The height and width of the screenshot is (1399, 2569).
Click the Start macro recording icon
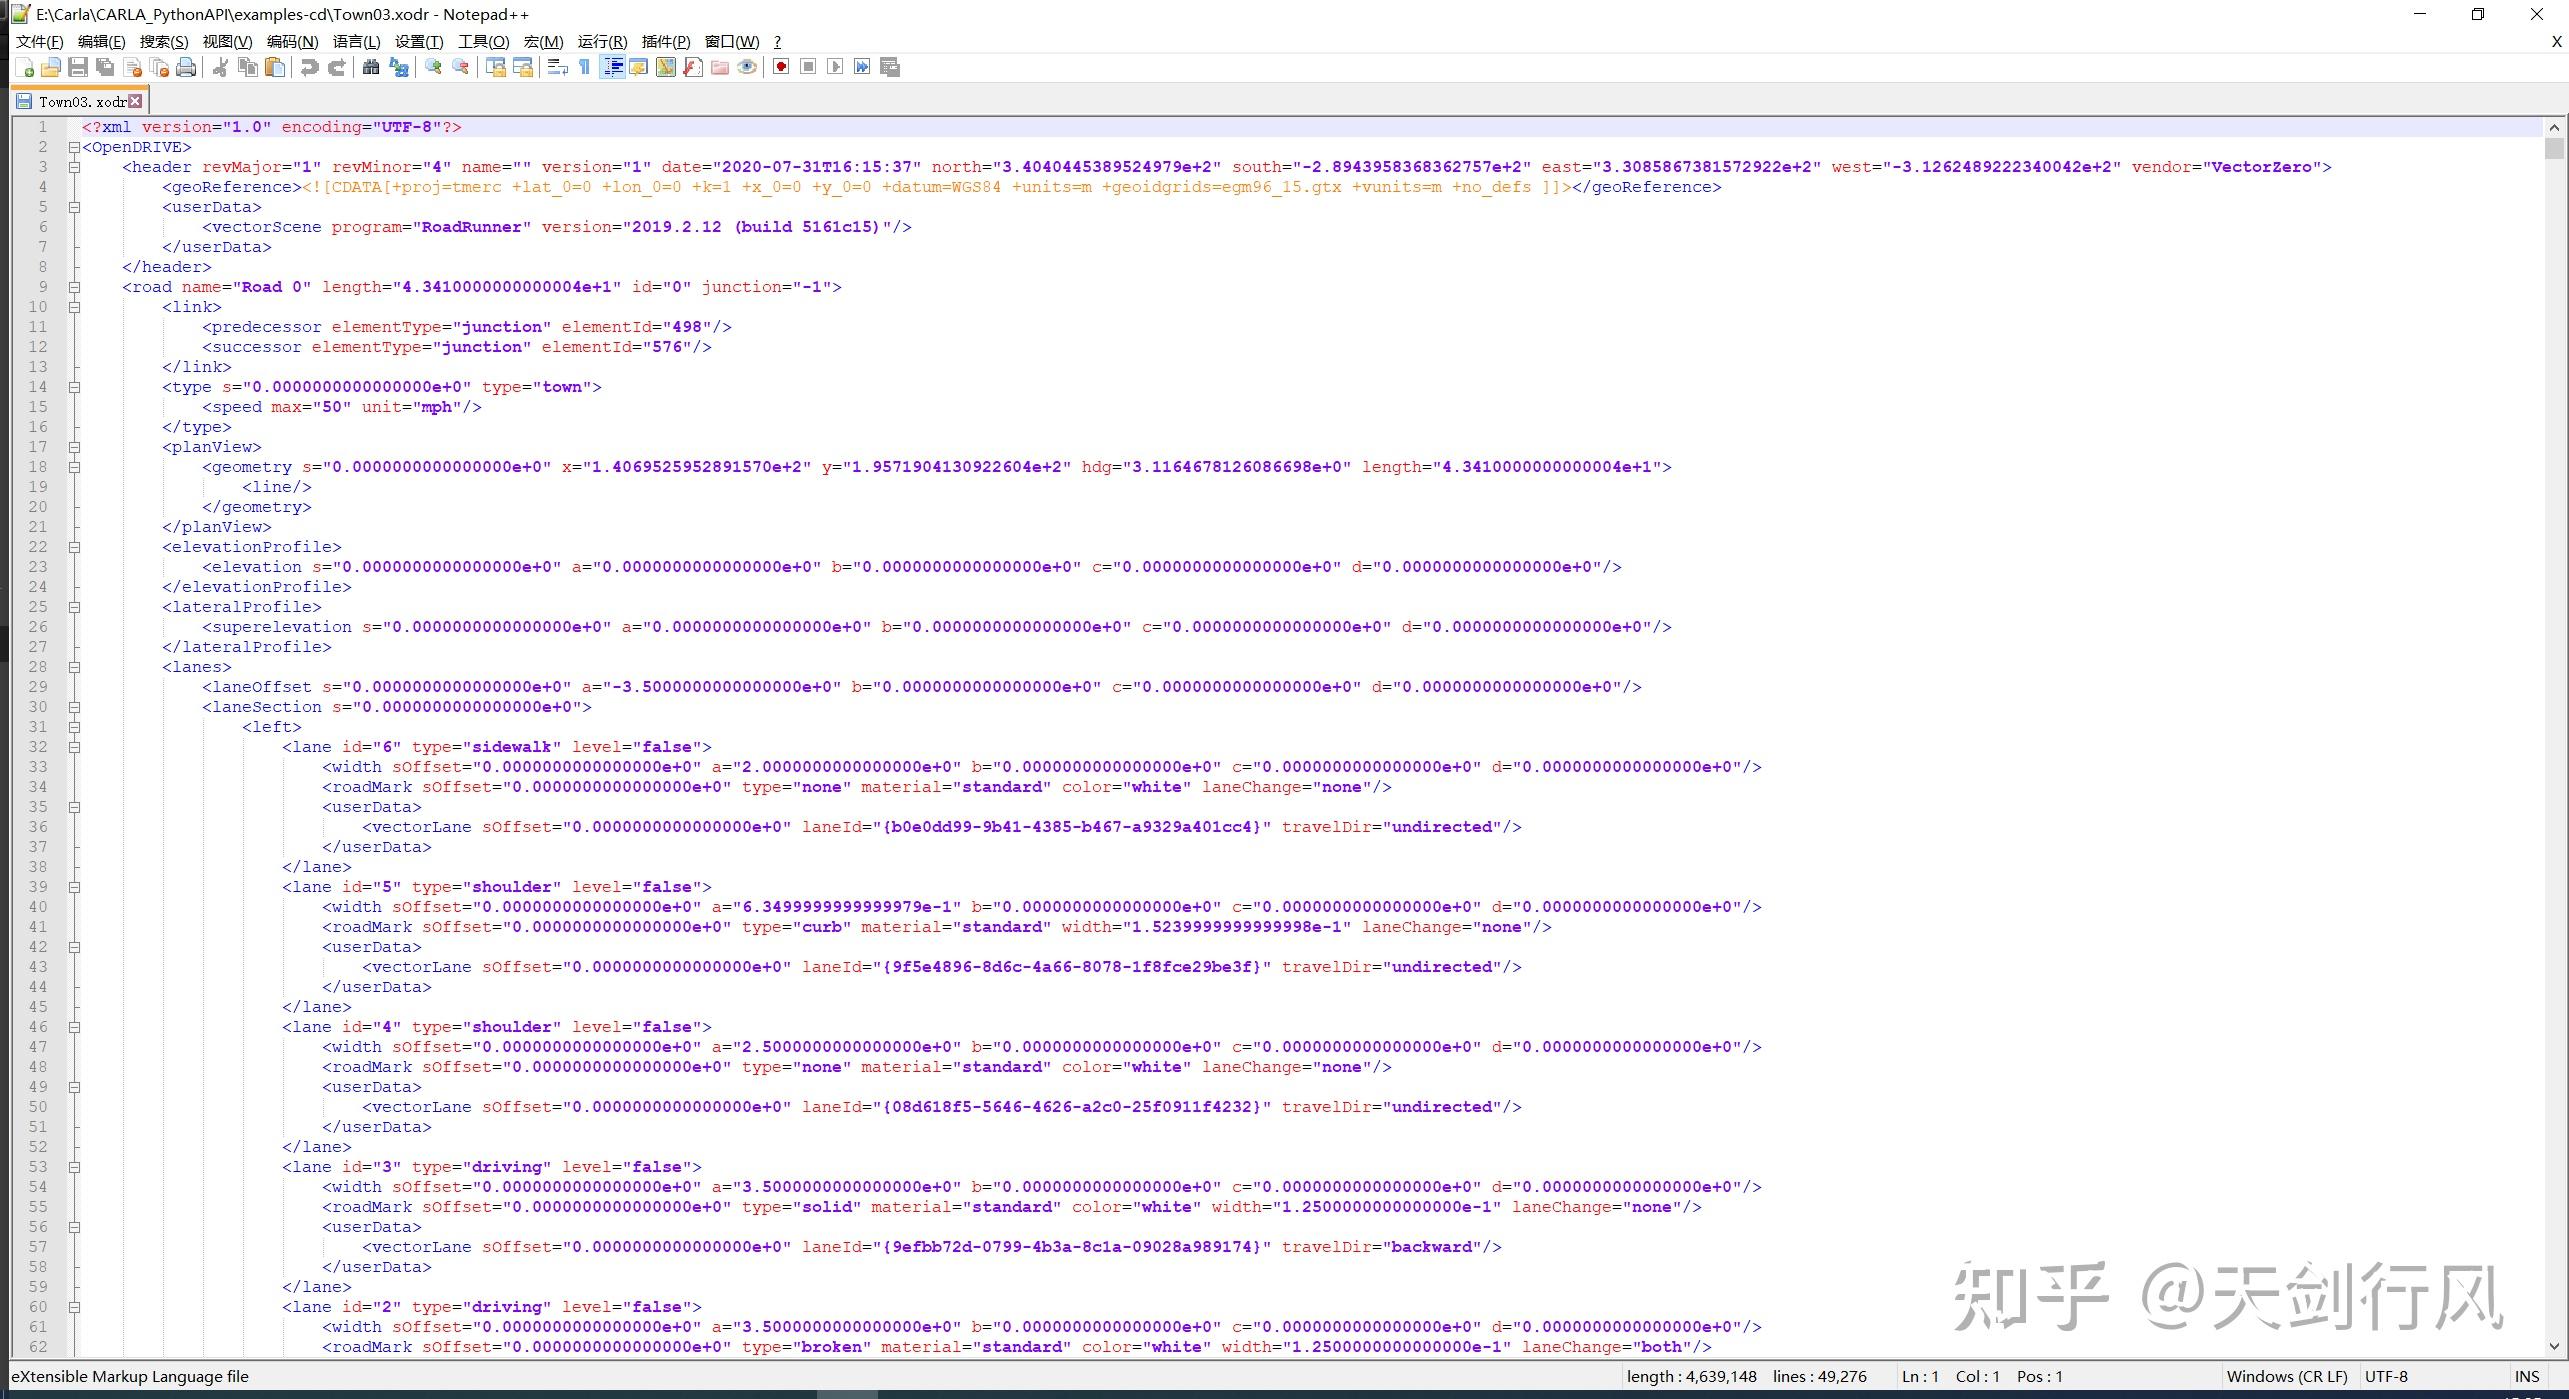click(781, 67)
